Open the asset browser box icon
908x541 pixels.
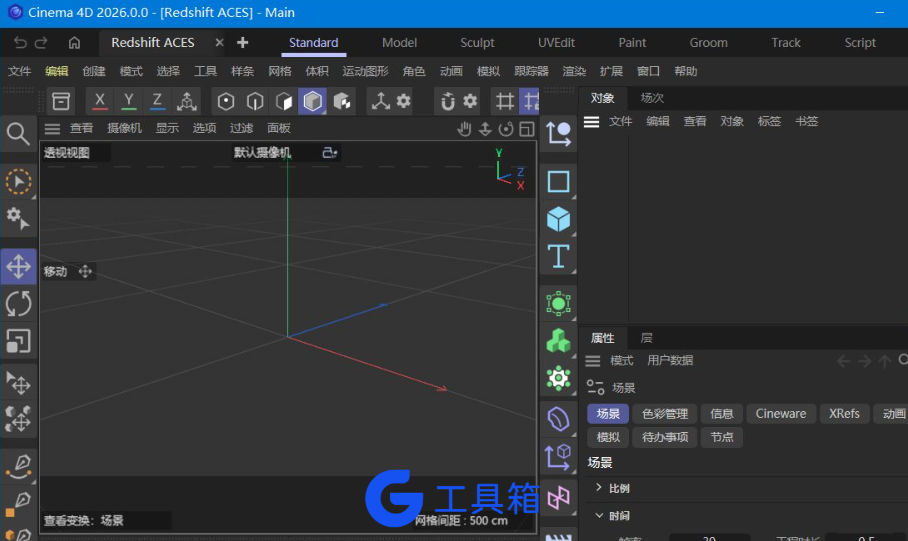(x=61, y=101)
